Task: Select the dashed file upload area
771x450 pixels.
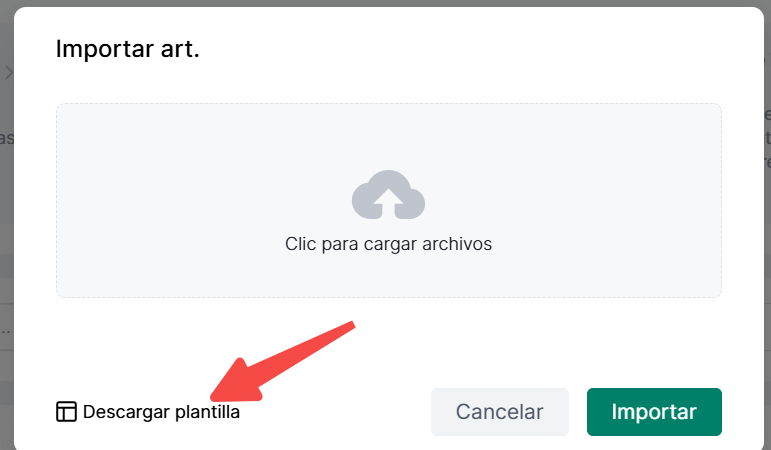Action: 389,200
